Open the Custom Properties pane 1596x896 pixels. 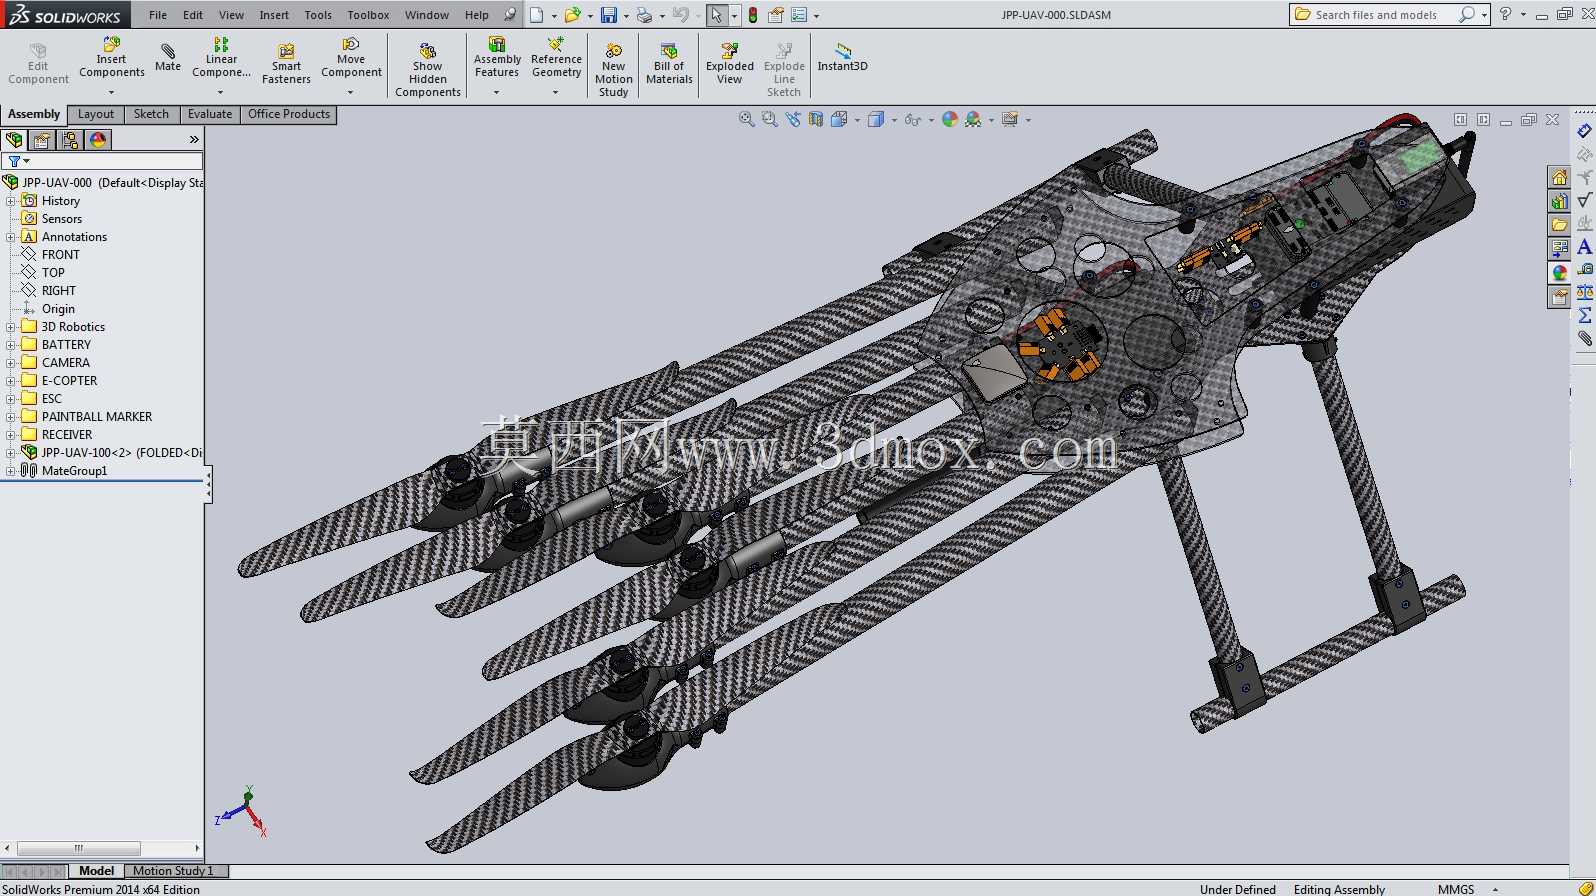coord(1559,297)
